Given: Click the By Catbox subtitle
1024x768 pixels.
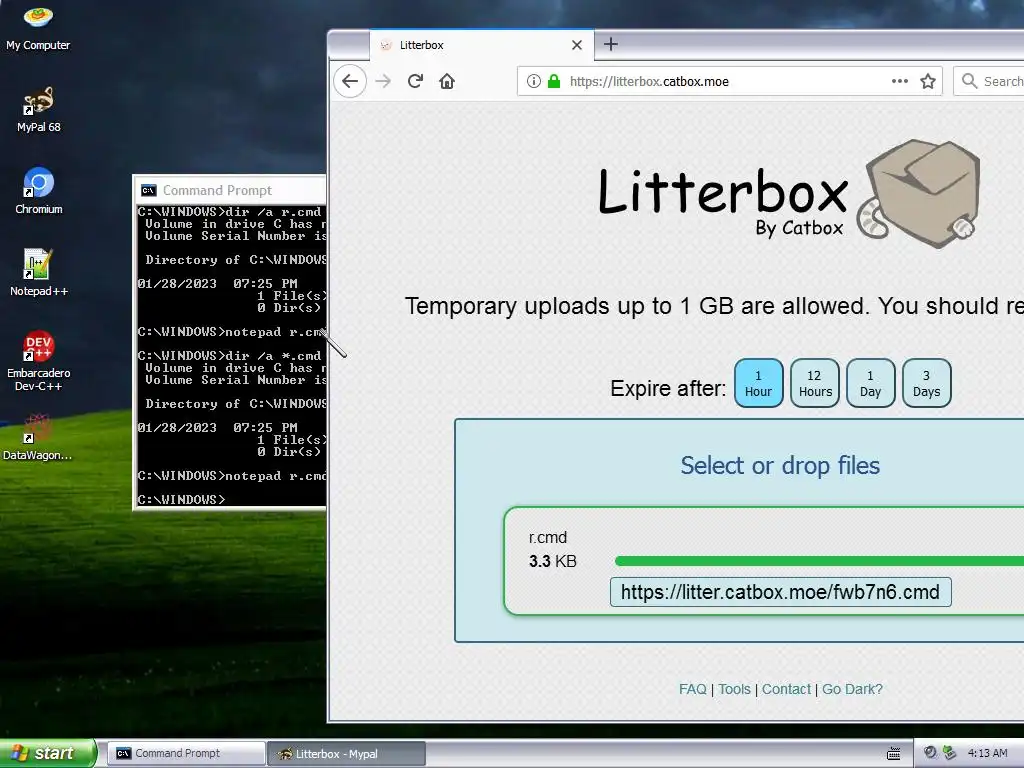Looking at the screenshot, I should (x=799, y=228).
